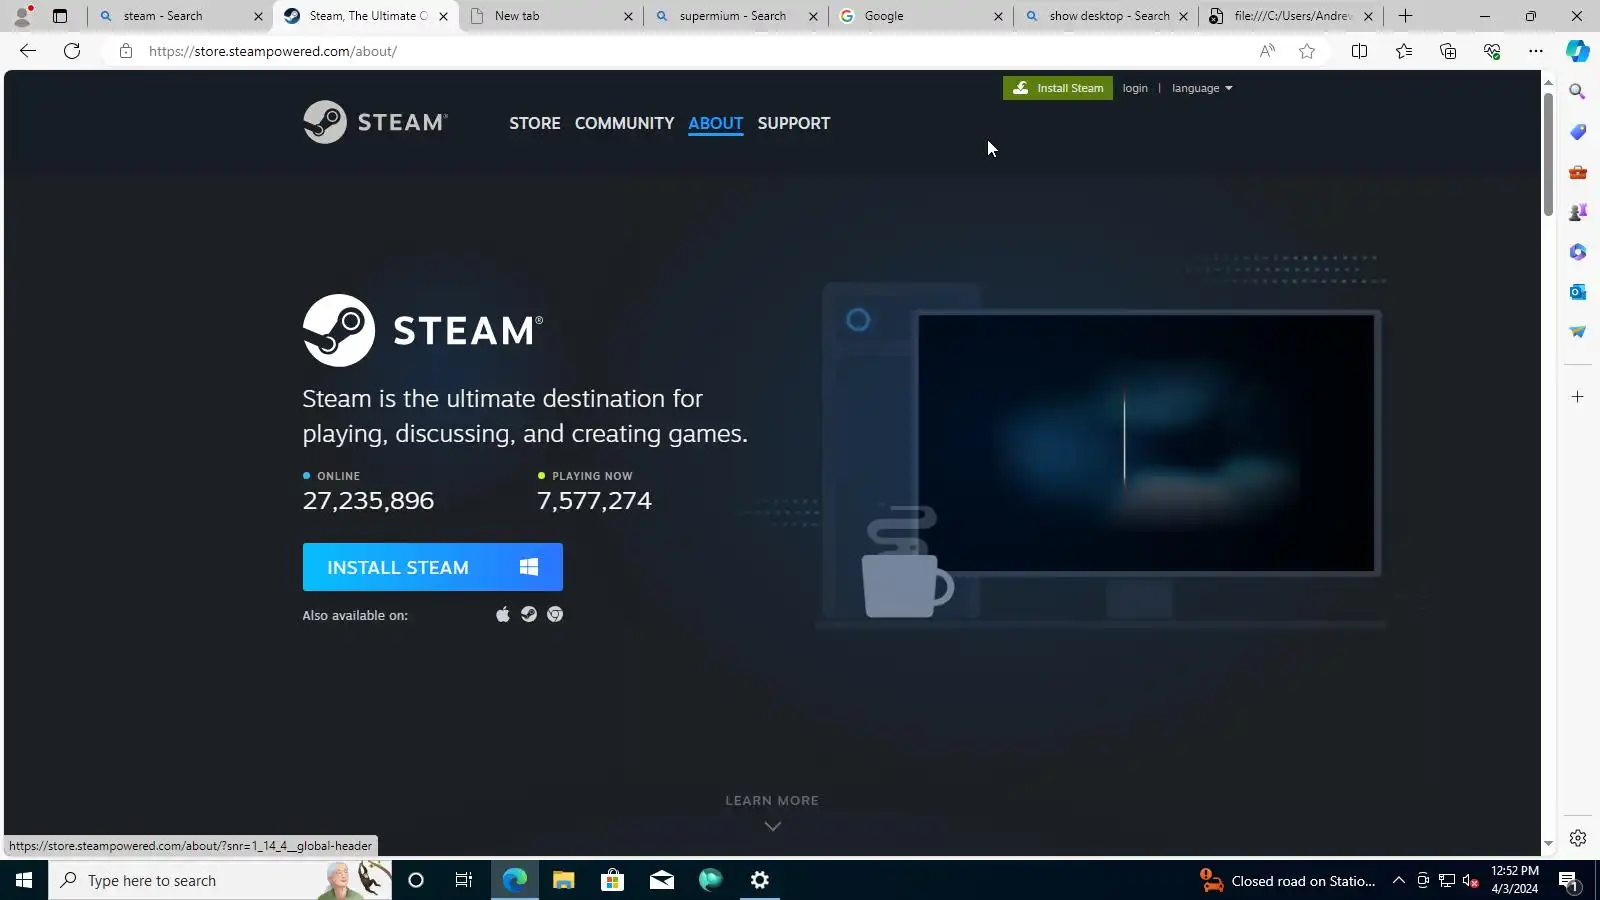Click the green Install Steam header button
The height and width of the screenshot is (900, 1600).
point(1058,88)
